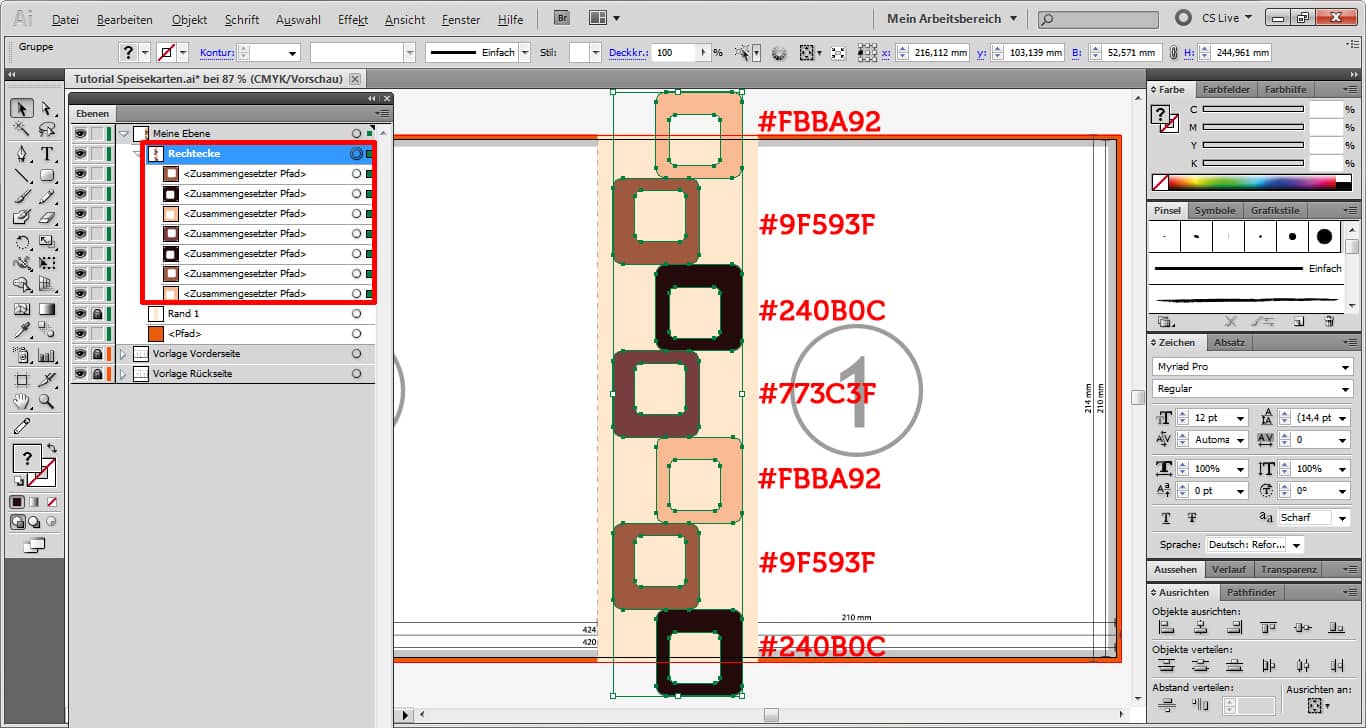This screenshot has width=1366, height=728.
Task: Click the horizontal align left icon
Action: pyautogui.click(x=1165, y=628)
